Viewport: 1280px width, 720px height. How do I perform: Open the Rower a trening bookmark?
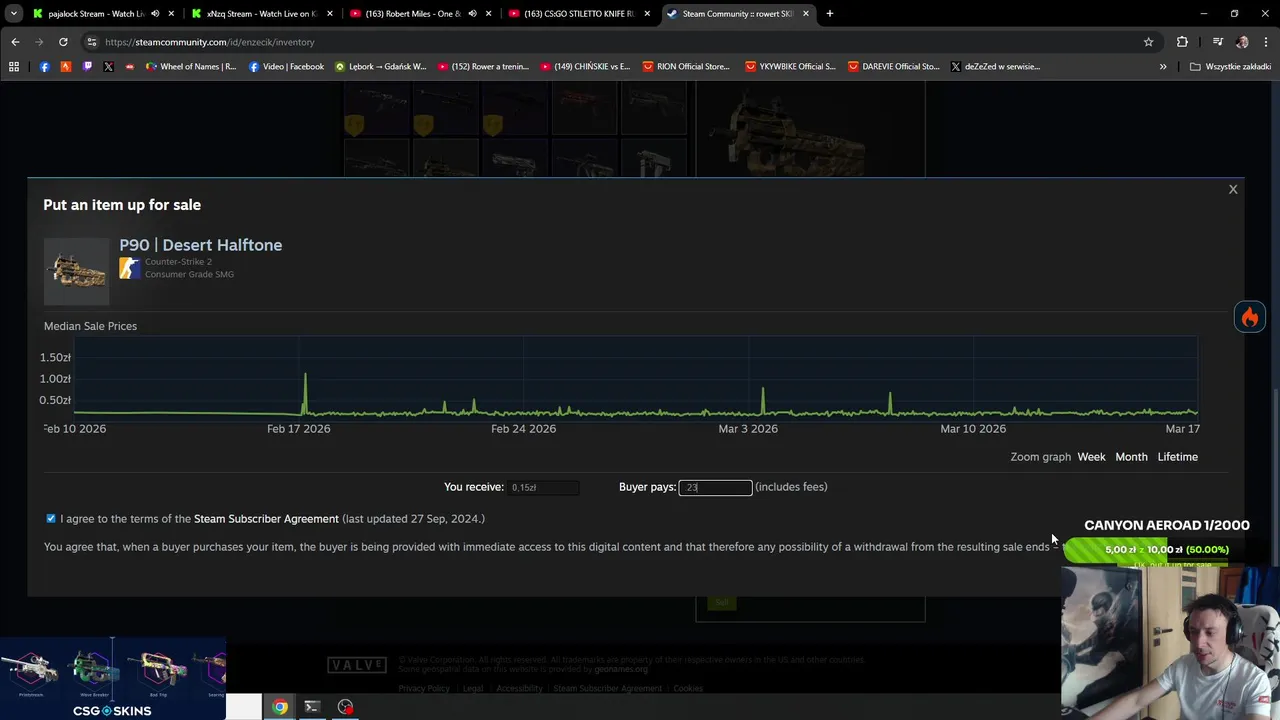coord(483,66)
